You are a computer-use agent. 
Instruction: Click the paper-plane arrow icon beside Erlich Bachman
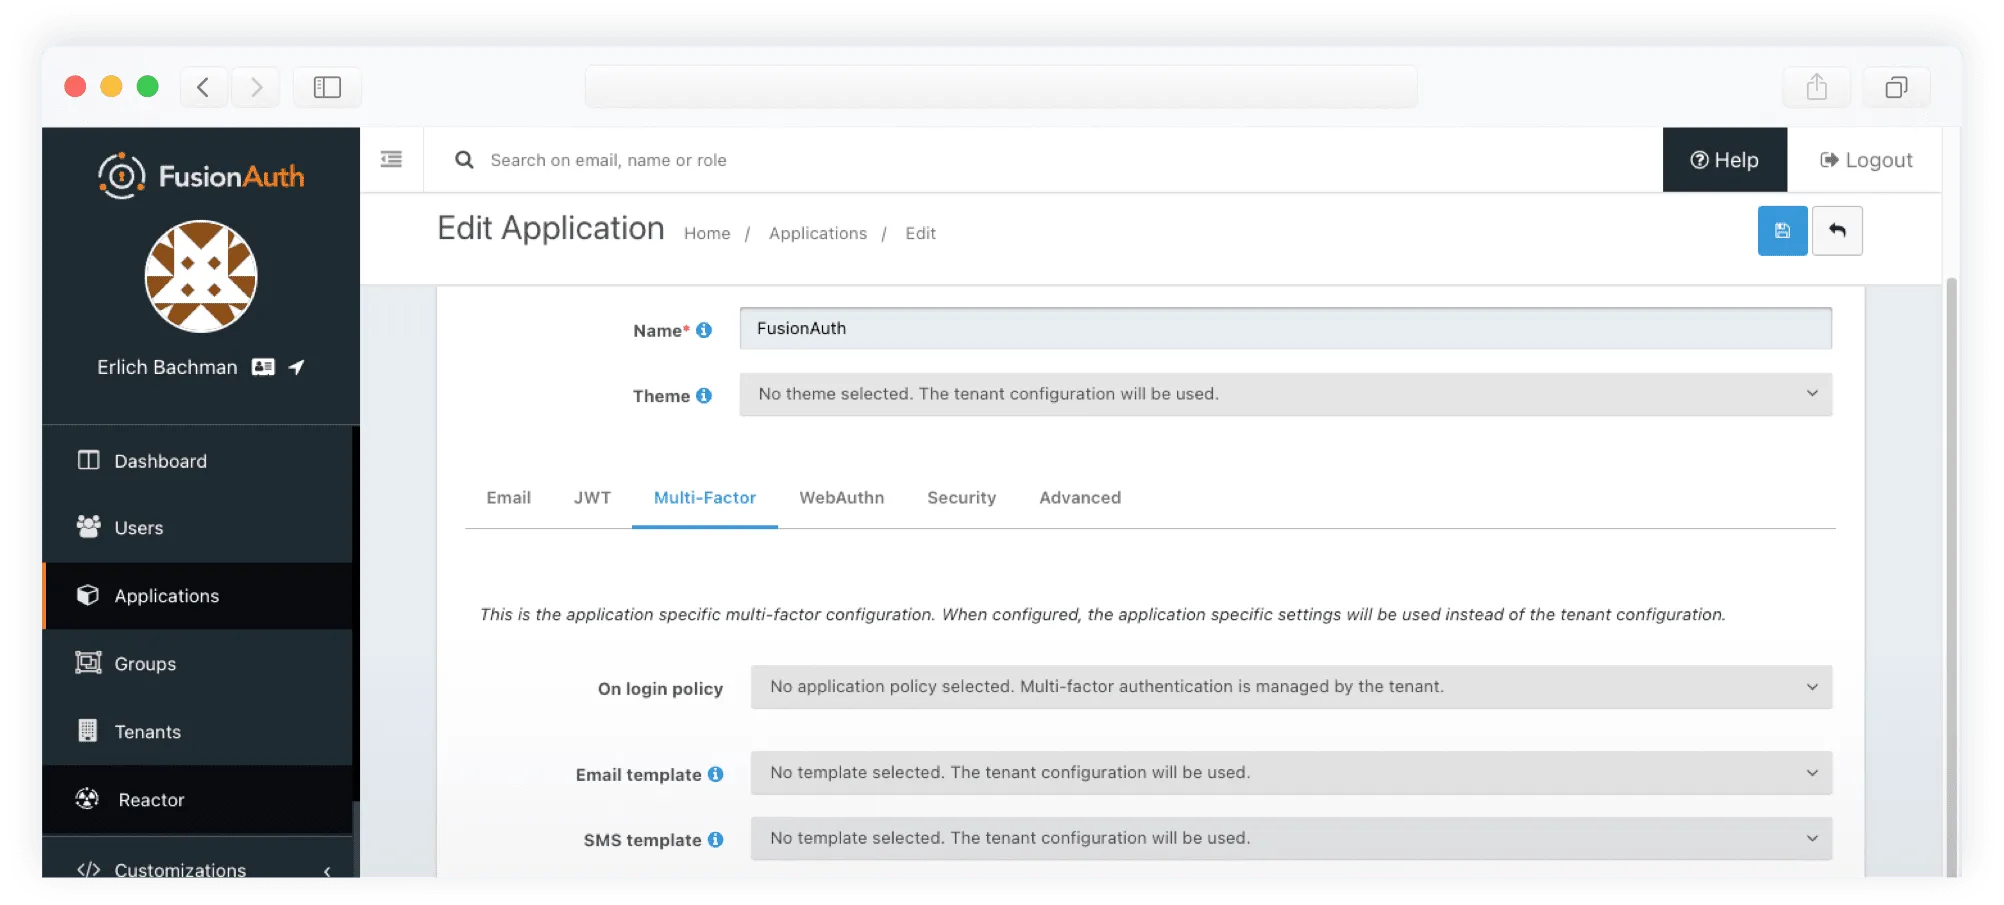point(296,367)
